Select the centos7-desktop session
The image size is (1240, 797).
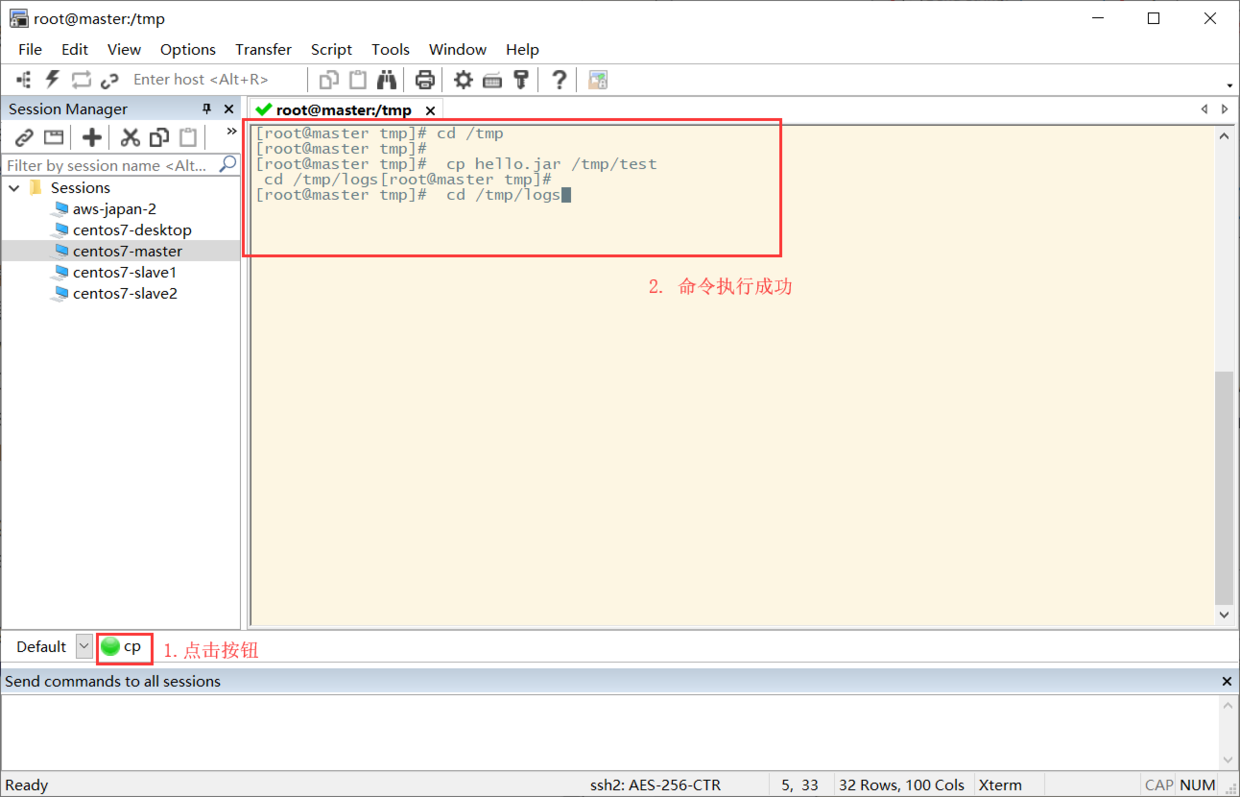point(132,230)
